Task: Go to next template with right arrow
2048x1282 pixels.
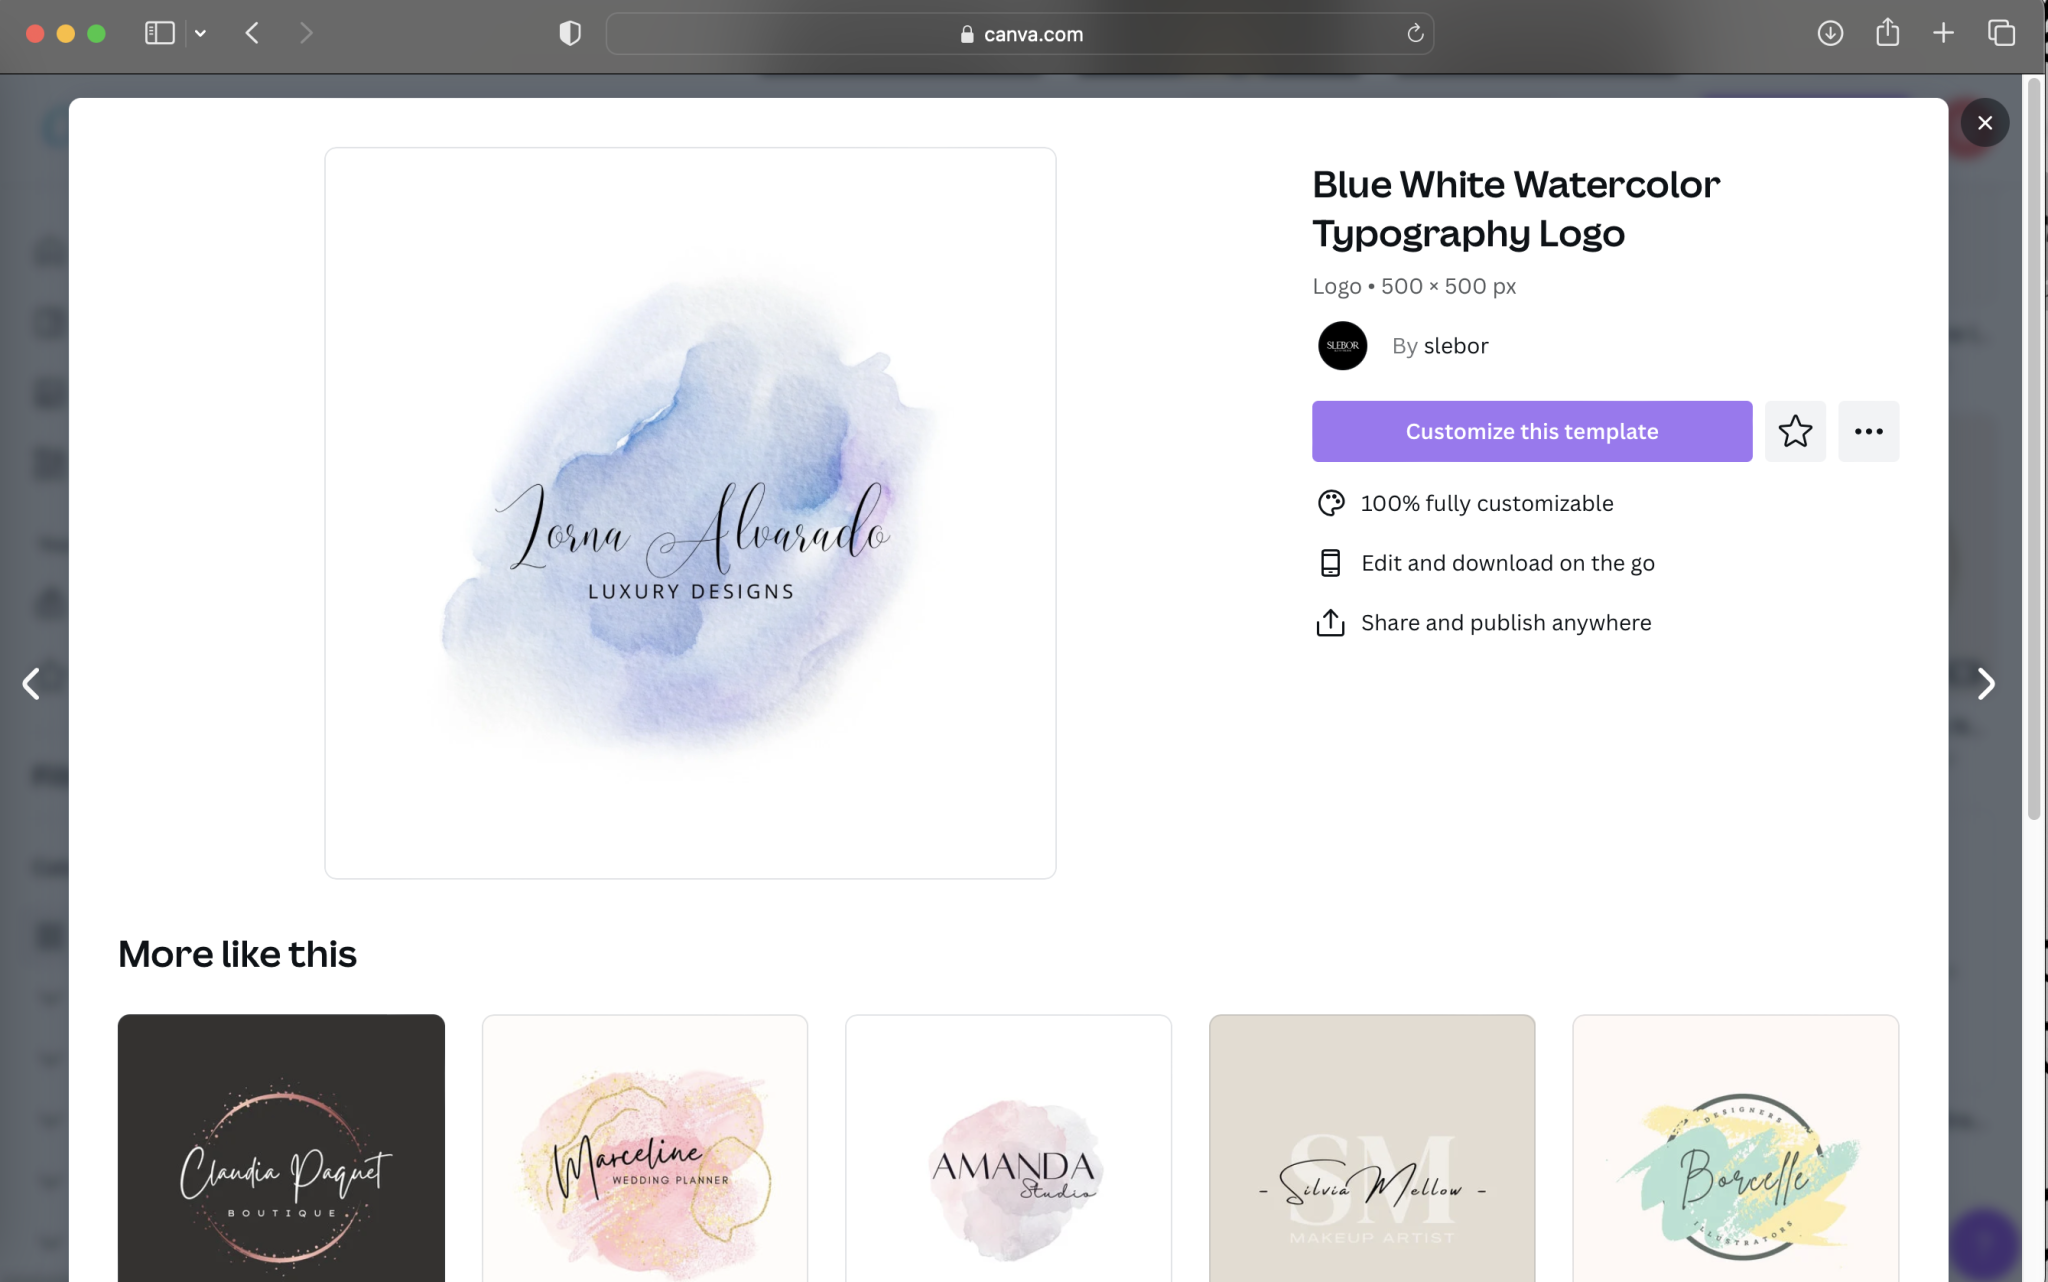Action: coord(1986,684)
